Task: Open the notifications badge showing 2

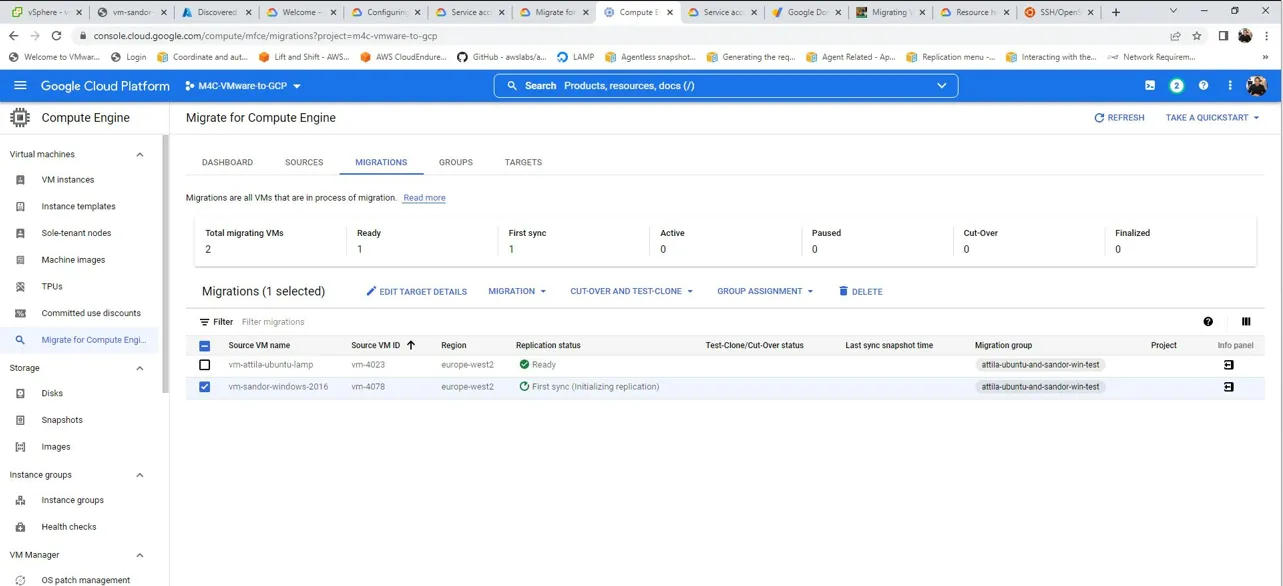Action: click(x=1177, y=86)
